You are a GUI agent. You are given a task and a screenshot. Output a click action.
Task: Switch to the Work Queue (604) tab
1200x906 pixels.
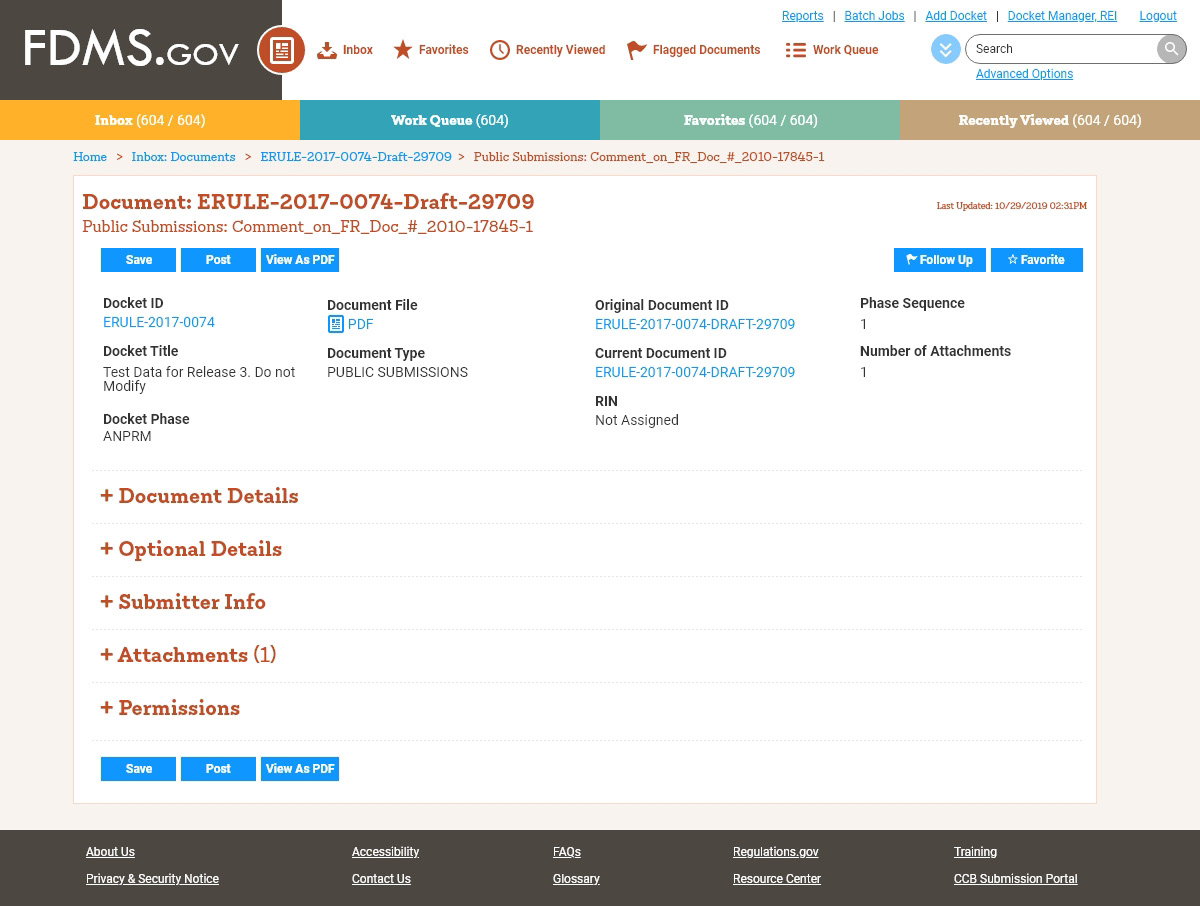(x=450, y=120)
